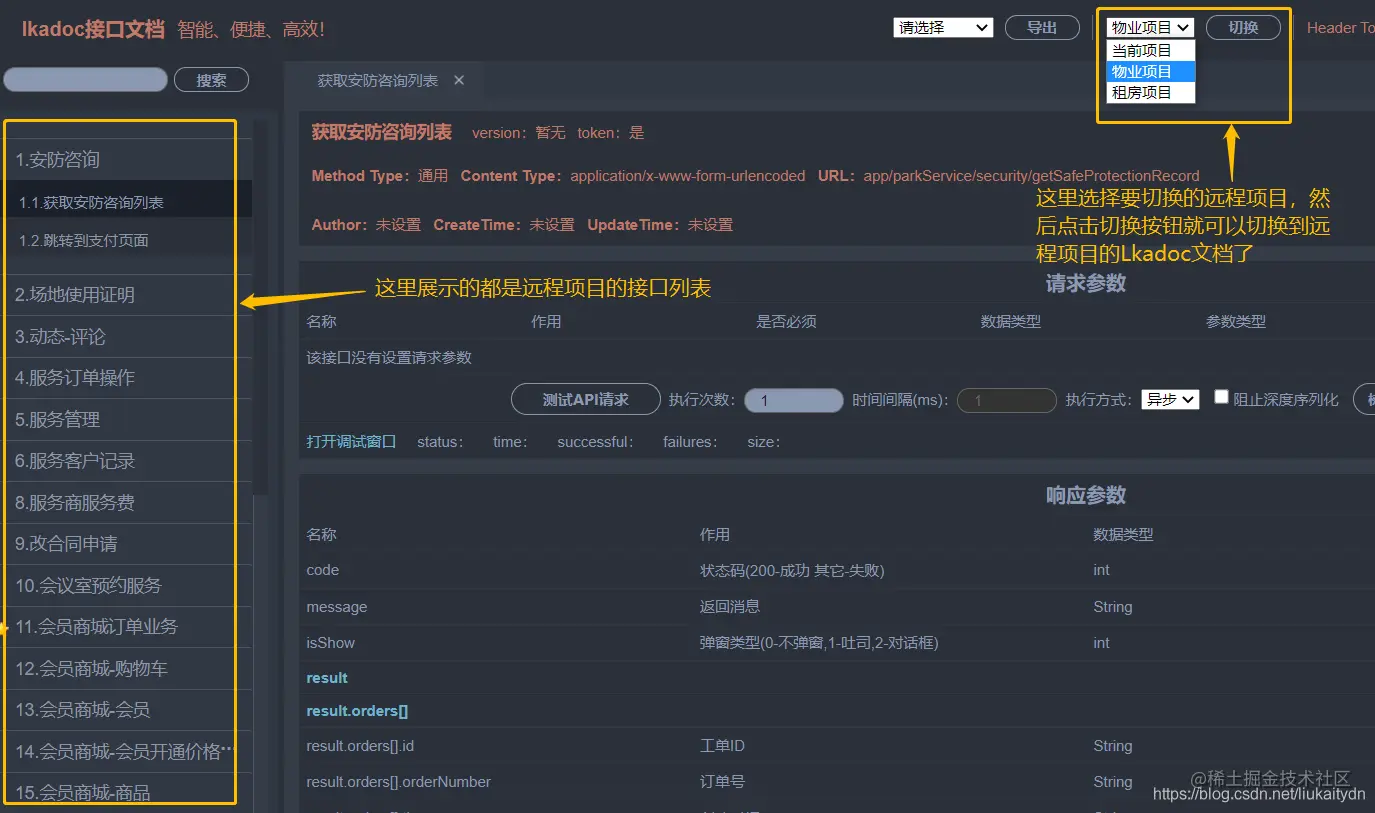Image resolution: width=1375 pixels, height=813 pixels.
Task: Expand the result.orders[] response field
Action: click(357, 710)
